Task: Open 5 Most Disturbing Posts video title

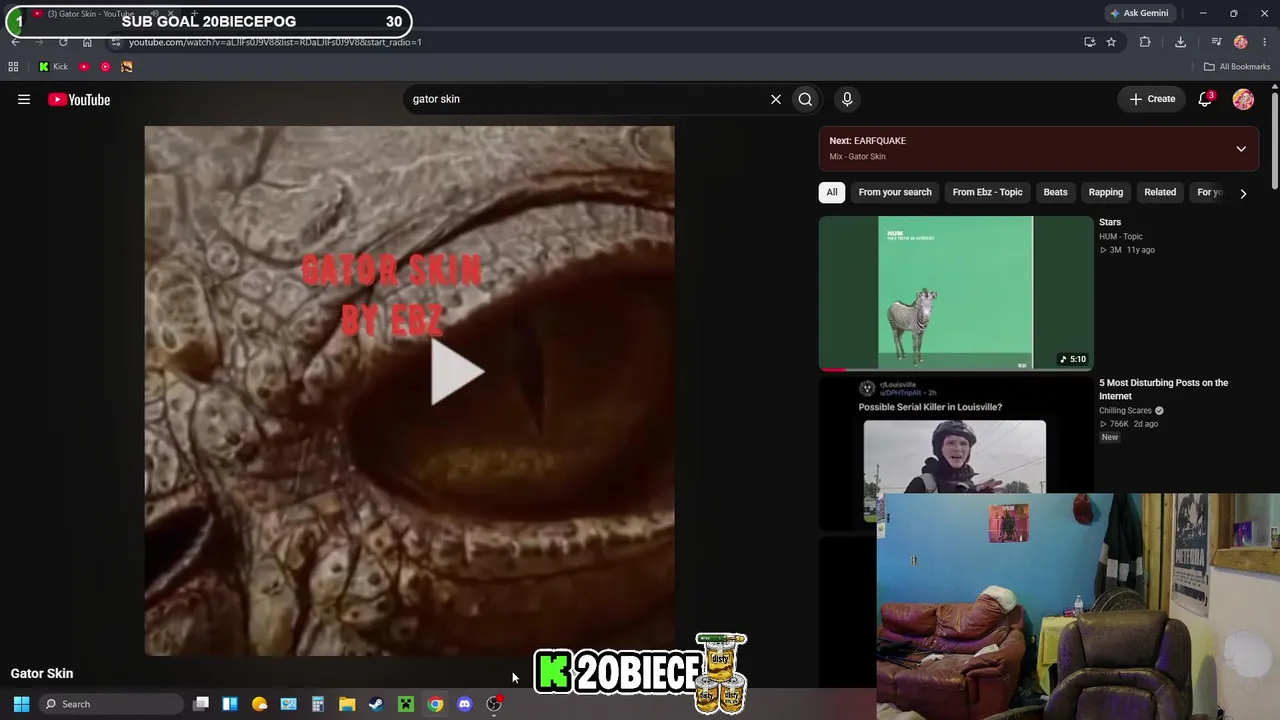Action: point(1164,389)
